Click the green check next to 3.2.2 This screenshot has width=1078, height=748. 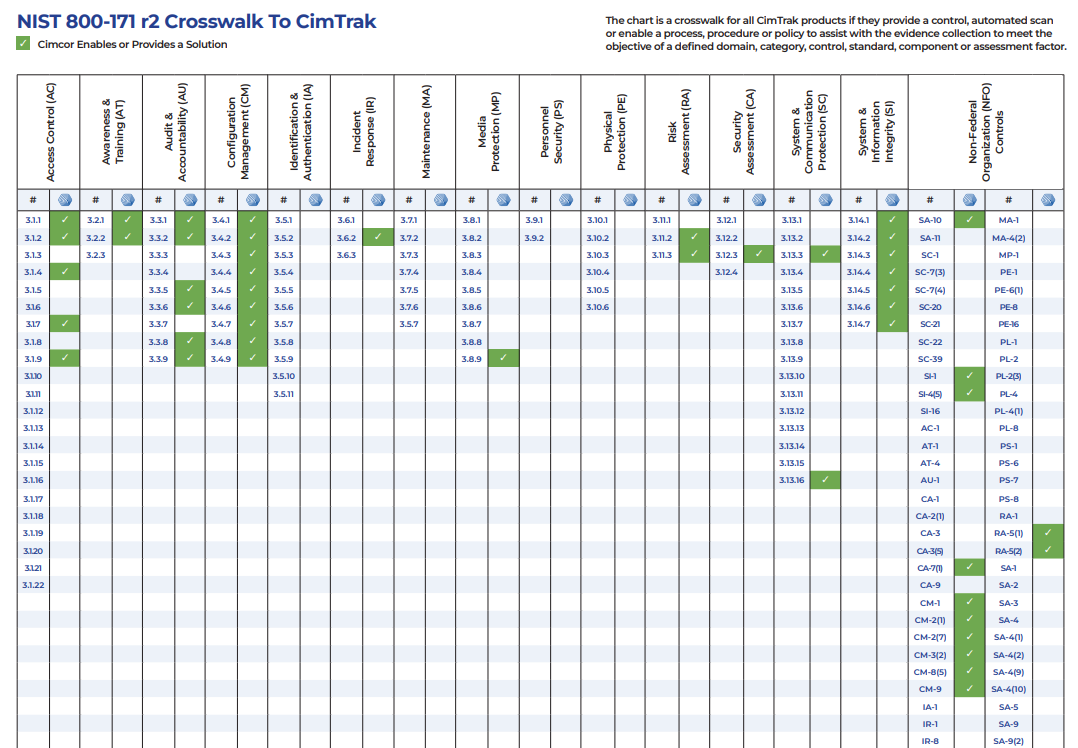[127, 238]
